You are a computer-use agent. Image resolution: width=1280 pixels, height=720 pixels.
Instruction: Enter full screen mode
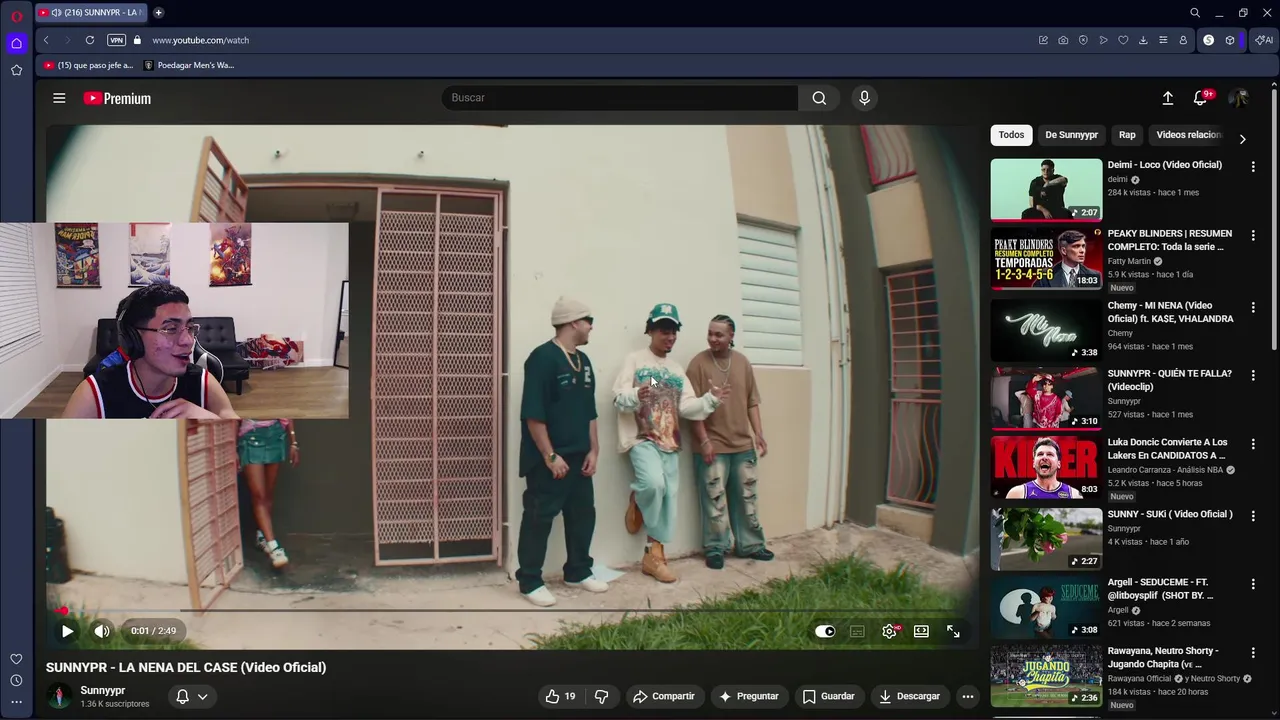953,631
